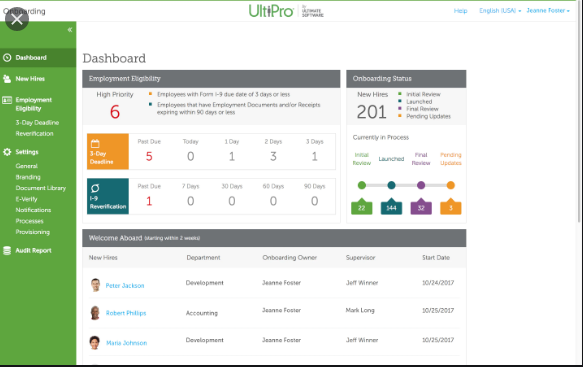Click the I-9 Reverification refresh icon

(95, 188)
